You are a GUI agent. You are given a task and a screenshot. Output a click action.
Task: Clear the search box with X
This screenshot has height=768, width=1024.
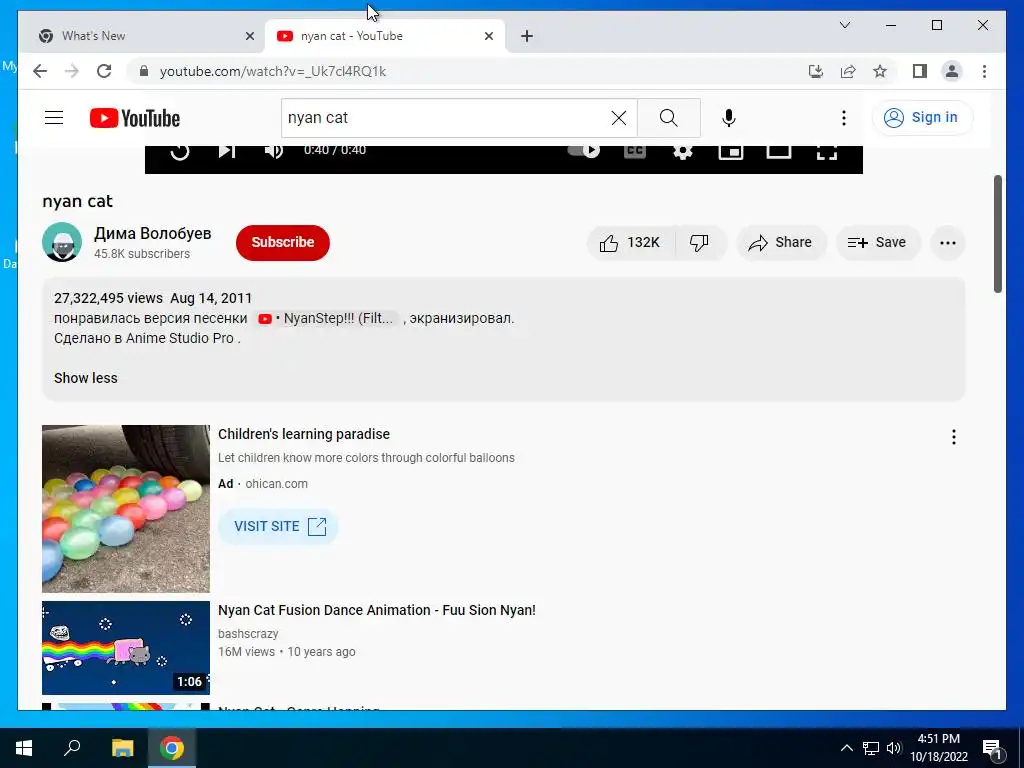618,118
